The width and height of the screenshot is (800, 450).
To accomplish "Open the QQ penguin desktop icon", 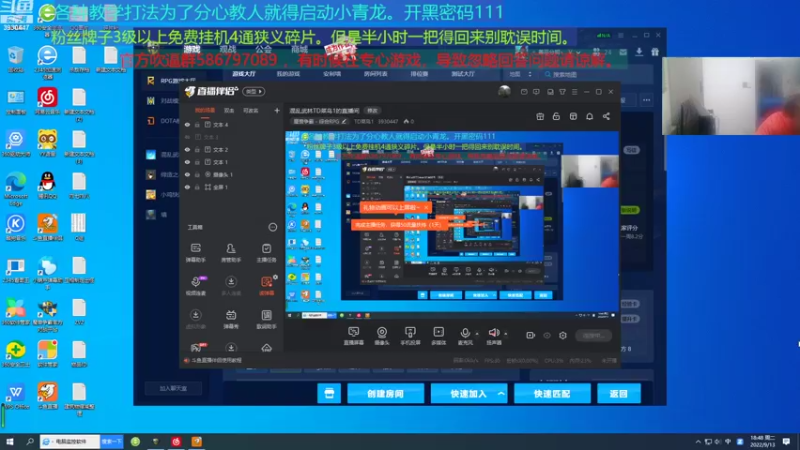I will click(47, 185).
